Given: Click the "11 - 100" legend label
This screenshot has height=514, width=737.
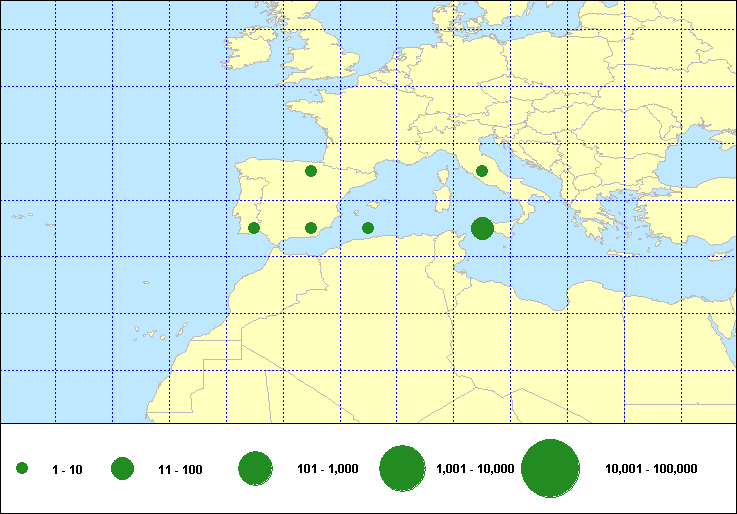Looking at the screenshot, I should [x=180, y=469].
